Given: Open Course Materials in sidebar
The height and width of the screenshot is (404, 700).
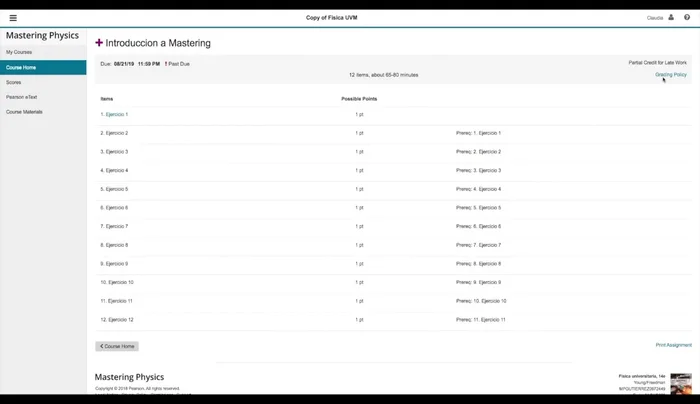Looking at the screenshot, I should (25, 112).
